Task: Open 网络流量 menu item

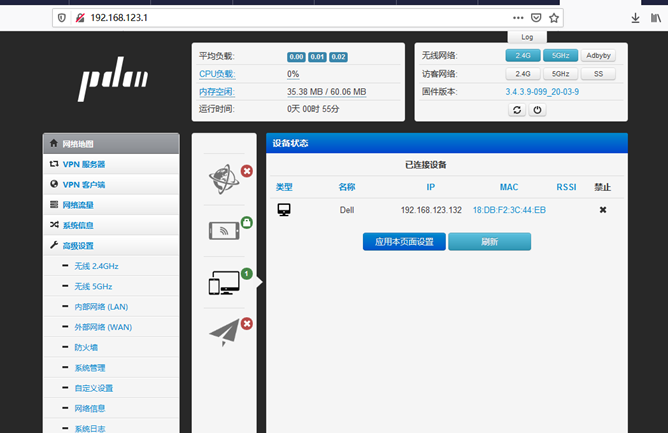Action: 111,205
